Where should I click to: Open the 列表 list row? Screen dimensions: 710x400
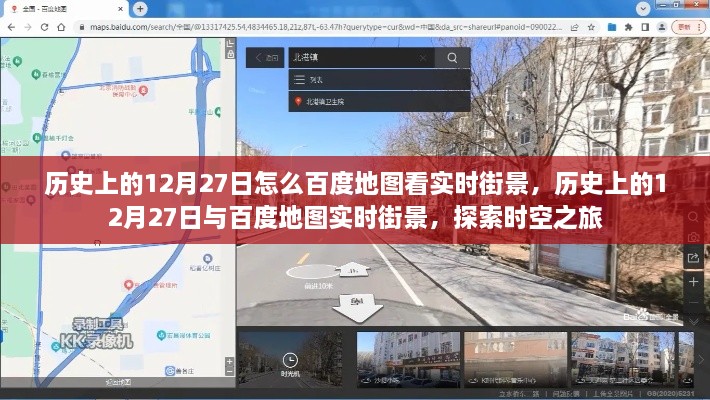coord(379,80)
